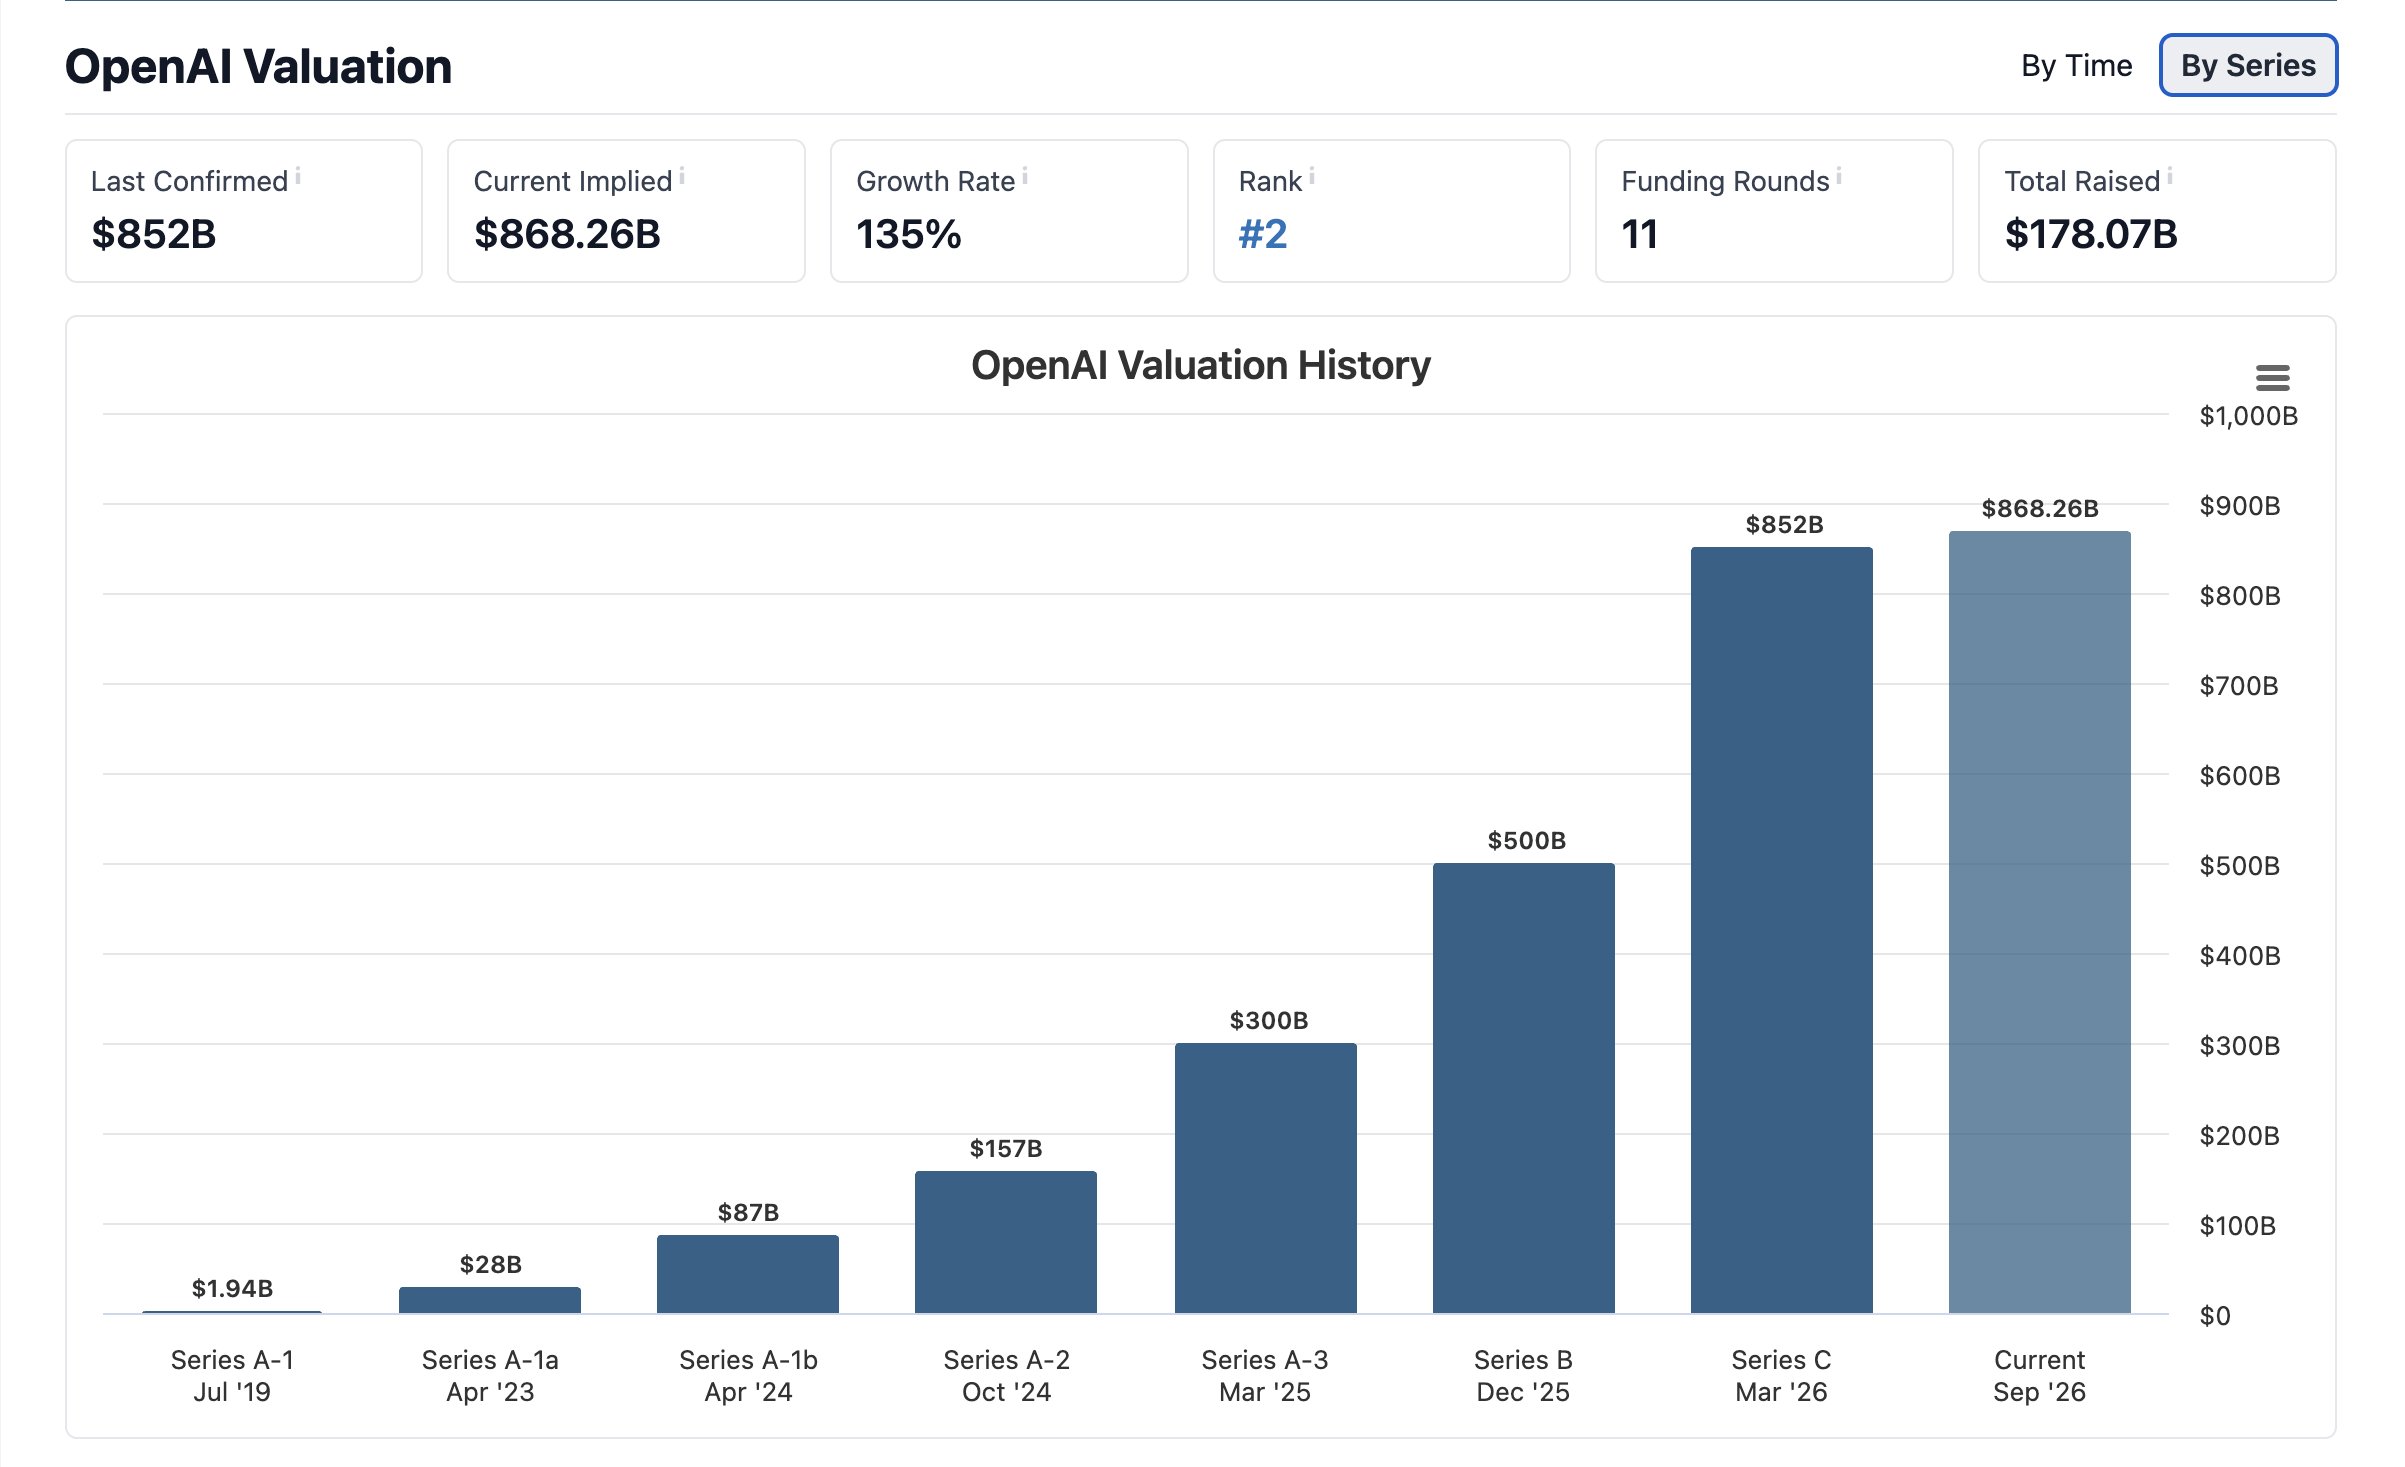Image resolution: width=2405 pixels, height=1467 pixels.
Task: Click the $28B data label
Action: click(490, 1264)
